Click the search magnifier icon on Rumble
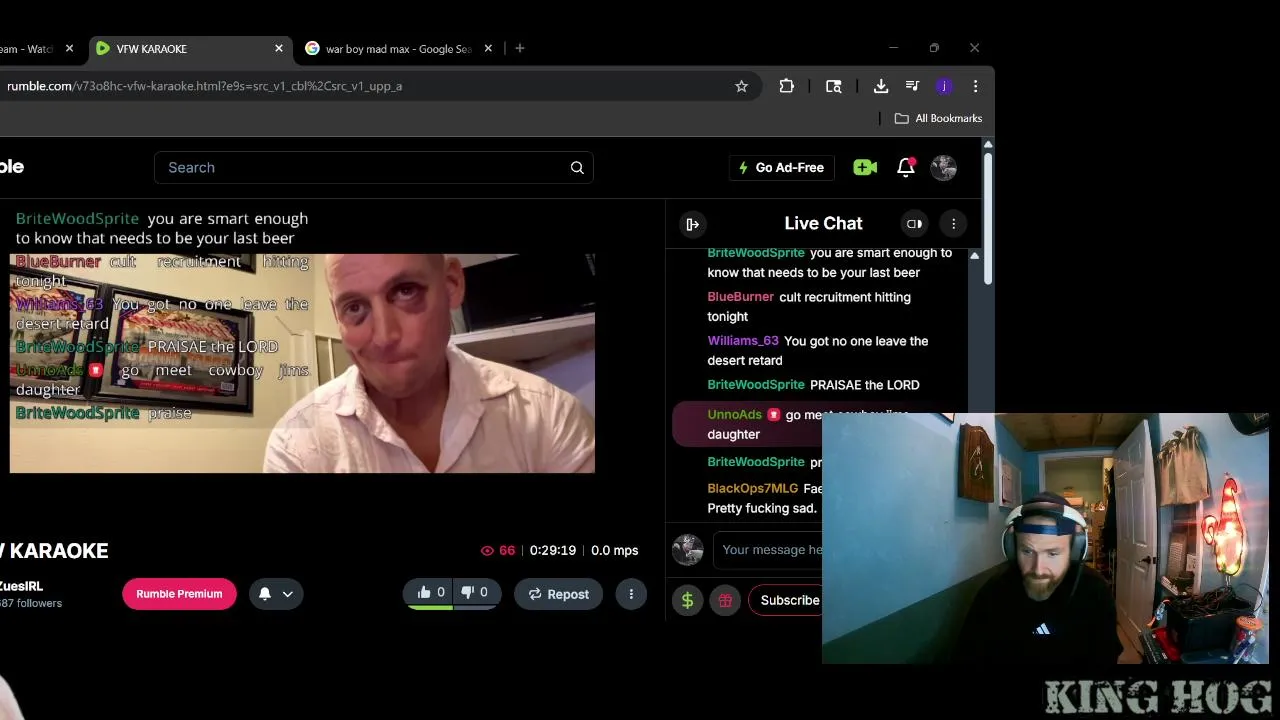Viewport: 1280px width, 720px height. [x=577, y=168]
